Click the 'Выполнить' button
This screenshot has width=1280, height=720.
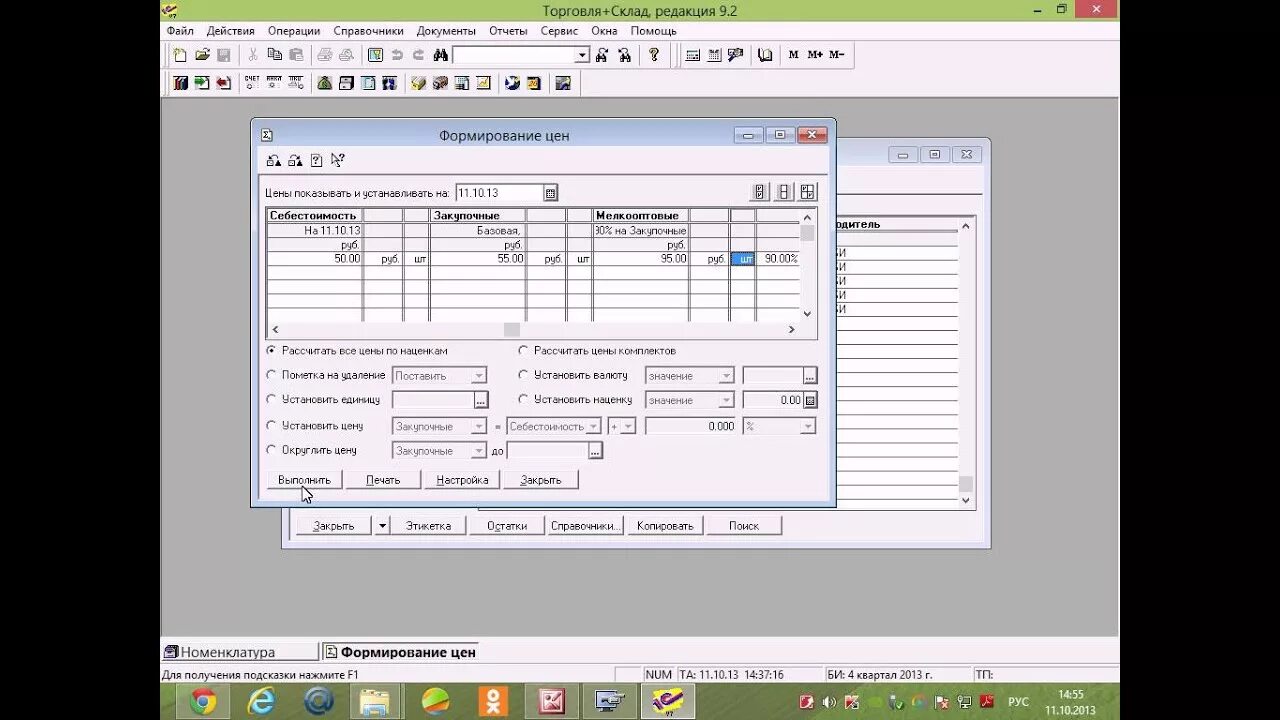pos(304,480)
